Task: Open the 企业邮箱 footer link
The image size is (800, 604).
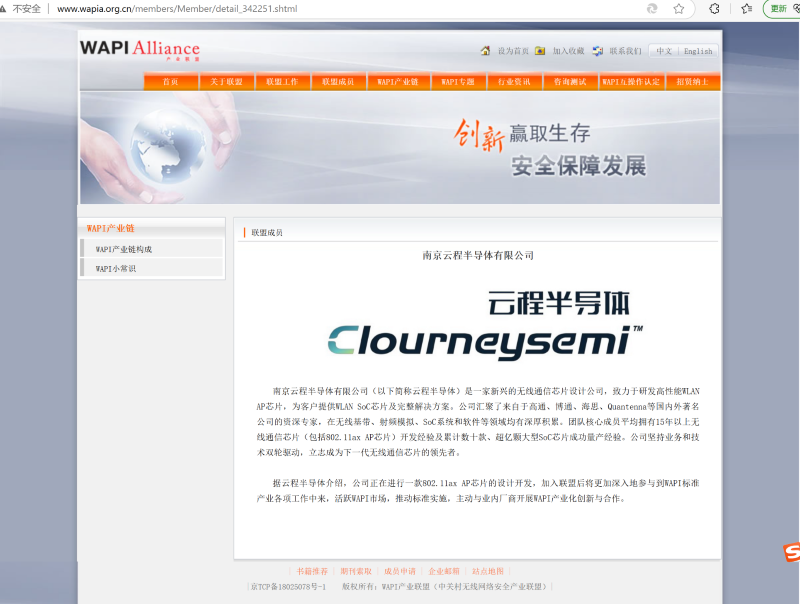Action: [x=443, y=571]
